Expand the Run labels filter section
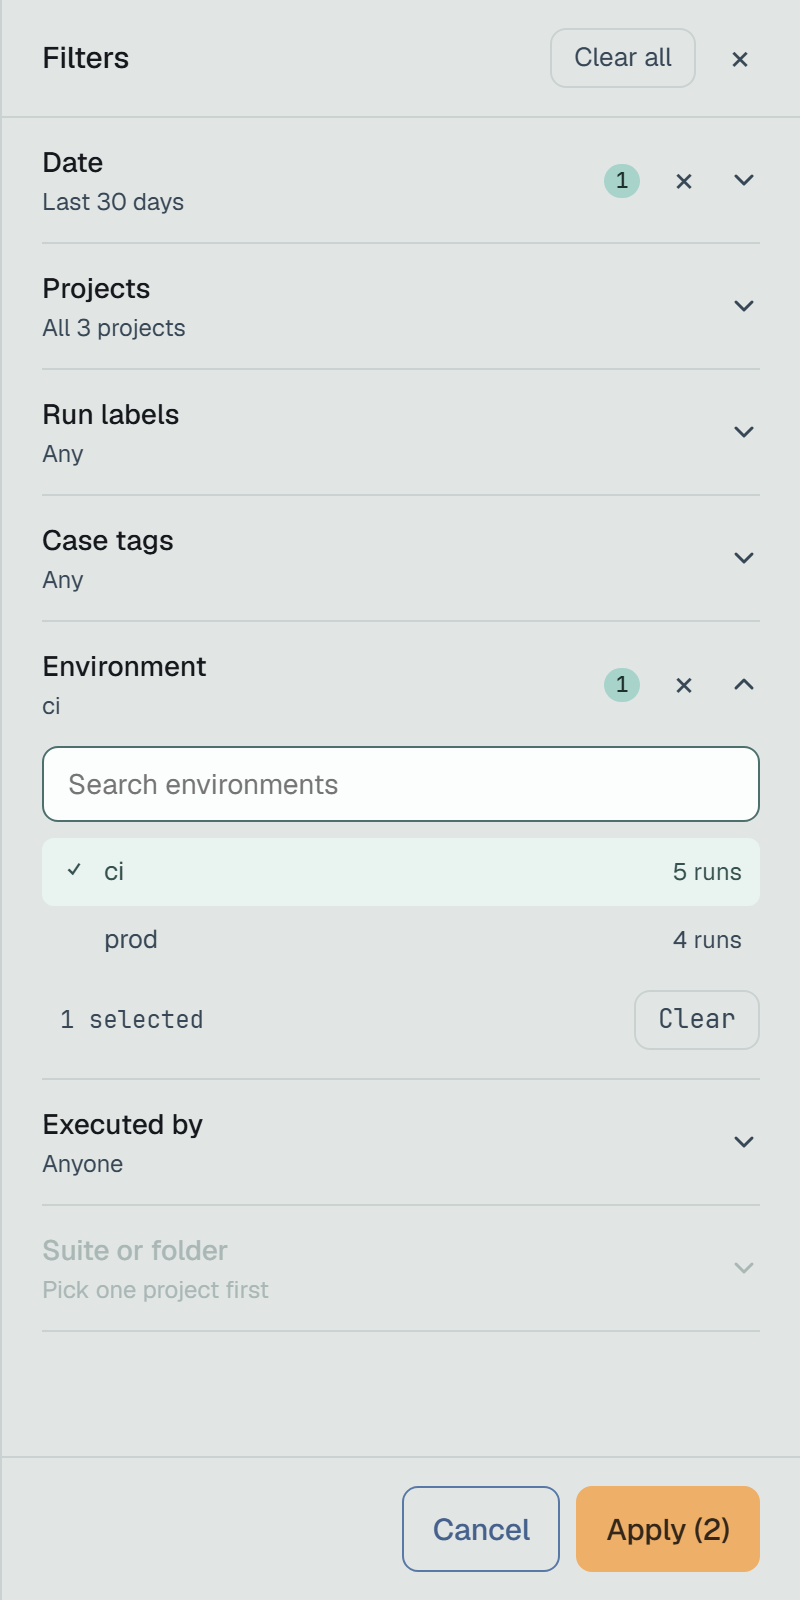 click(744, 432)
